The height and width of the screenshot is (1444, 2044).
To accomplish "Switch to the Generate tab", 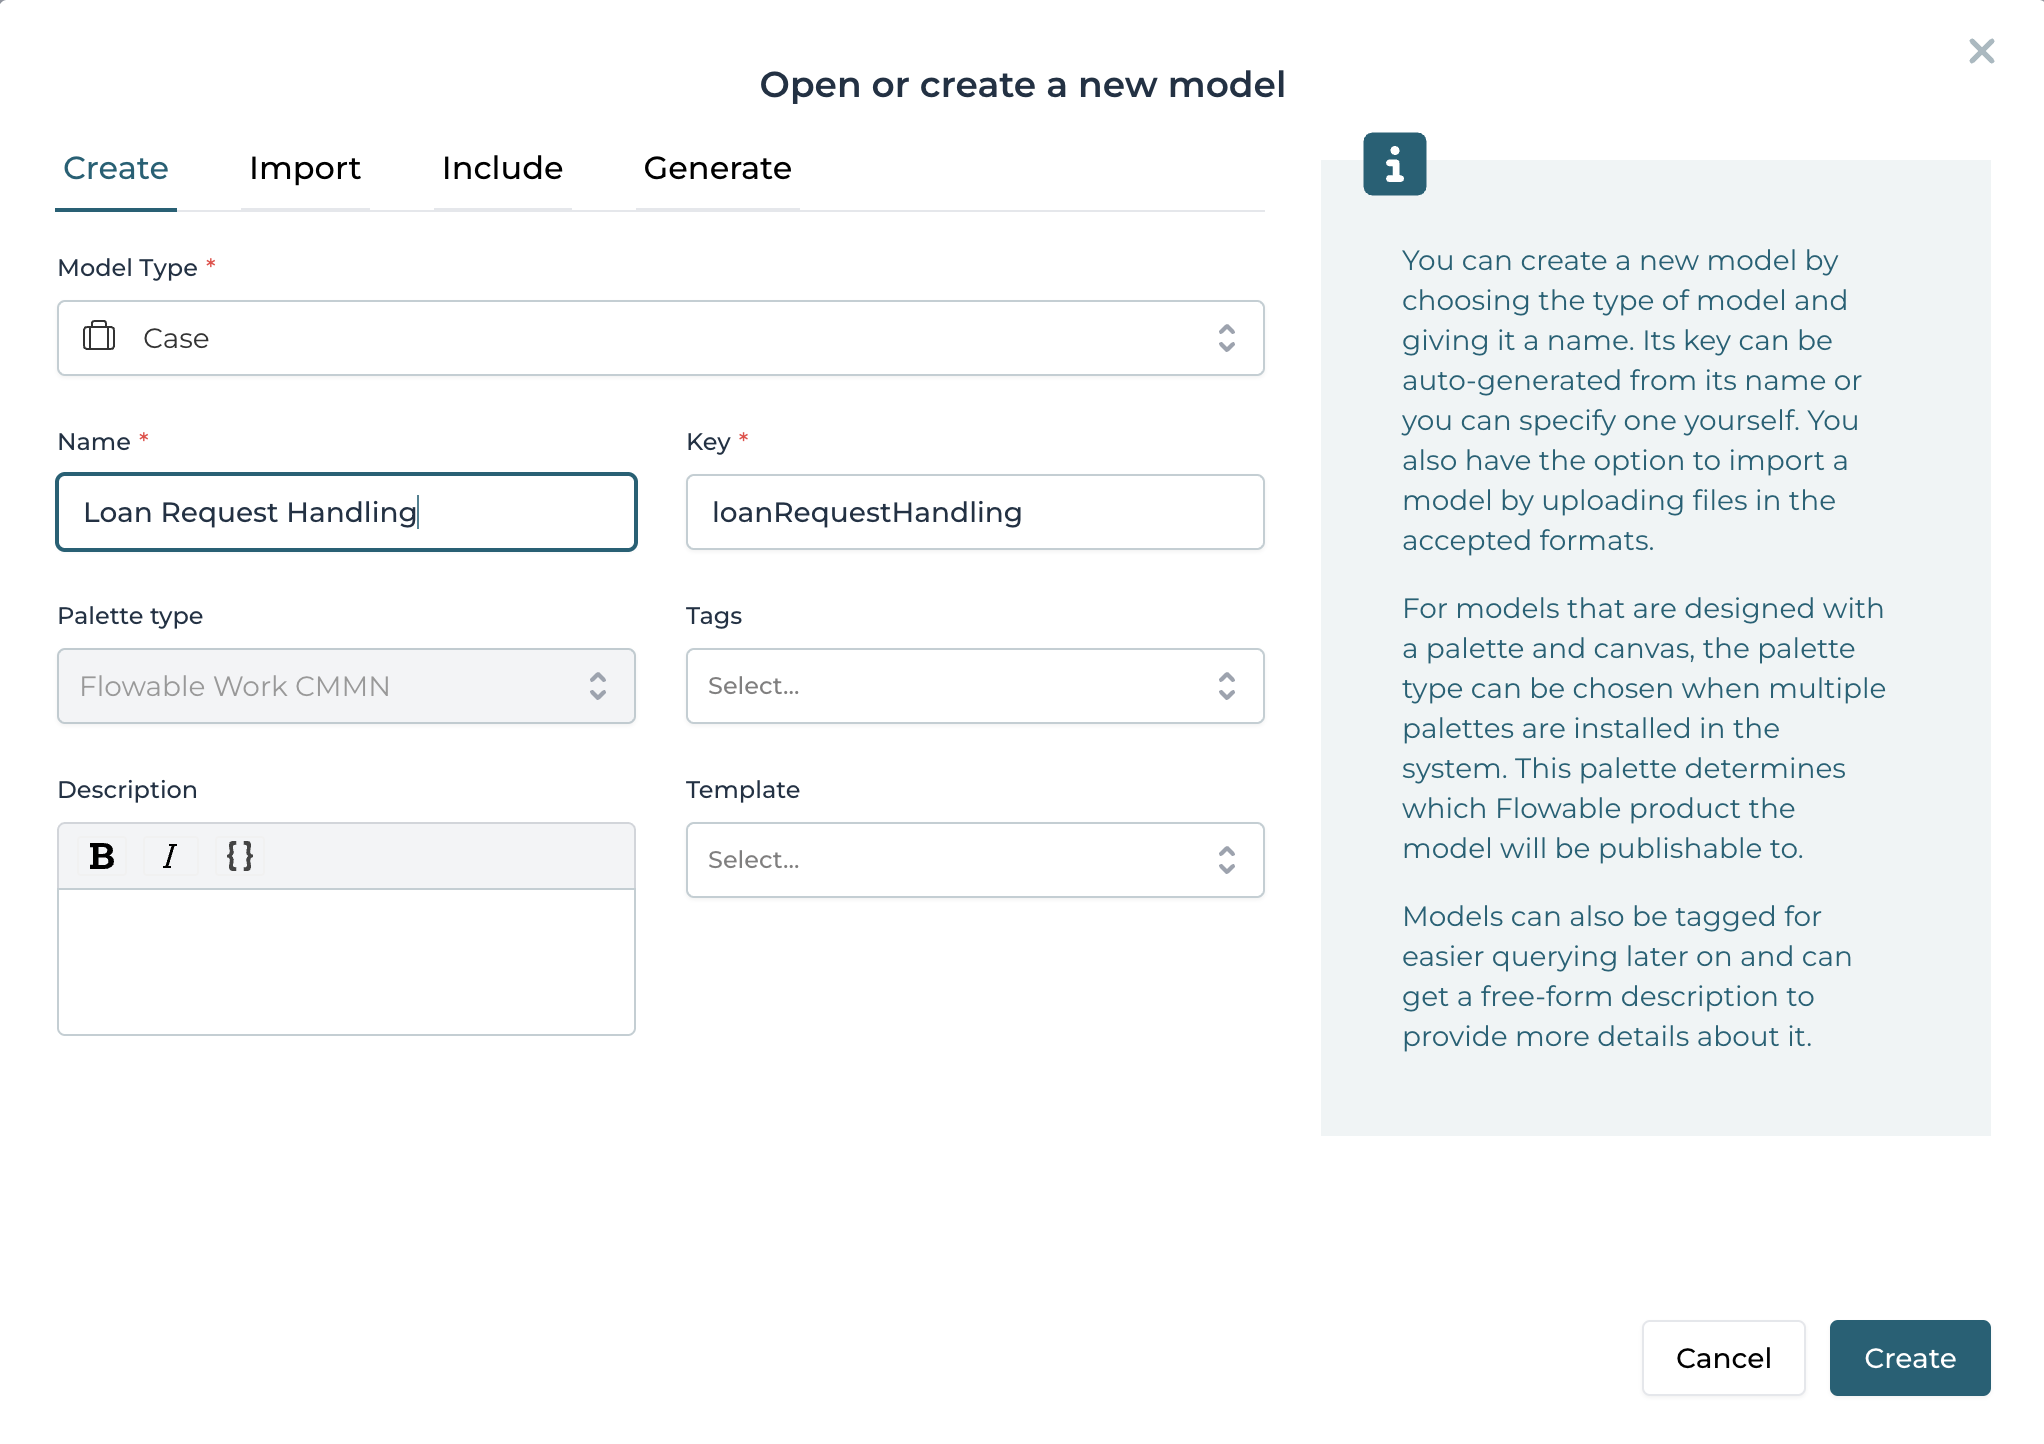I will (x=716, y=168).
